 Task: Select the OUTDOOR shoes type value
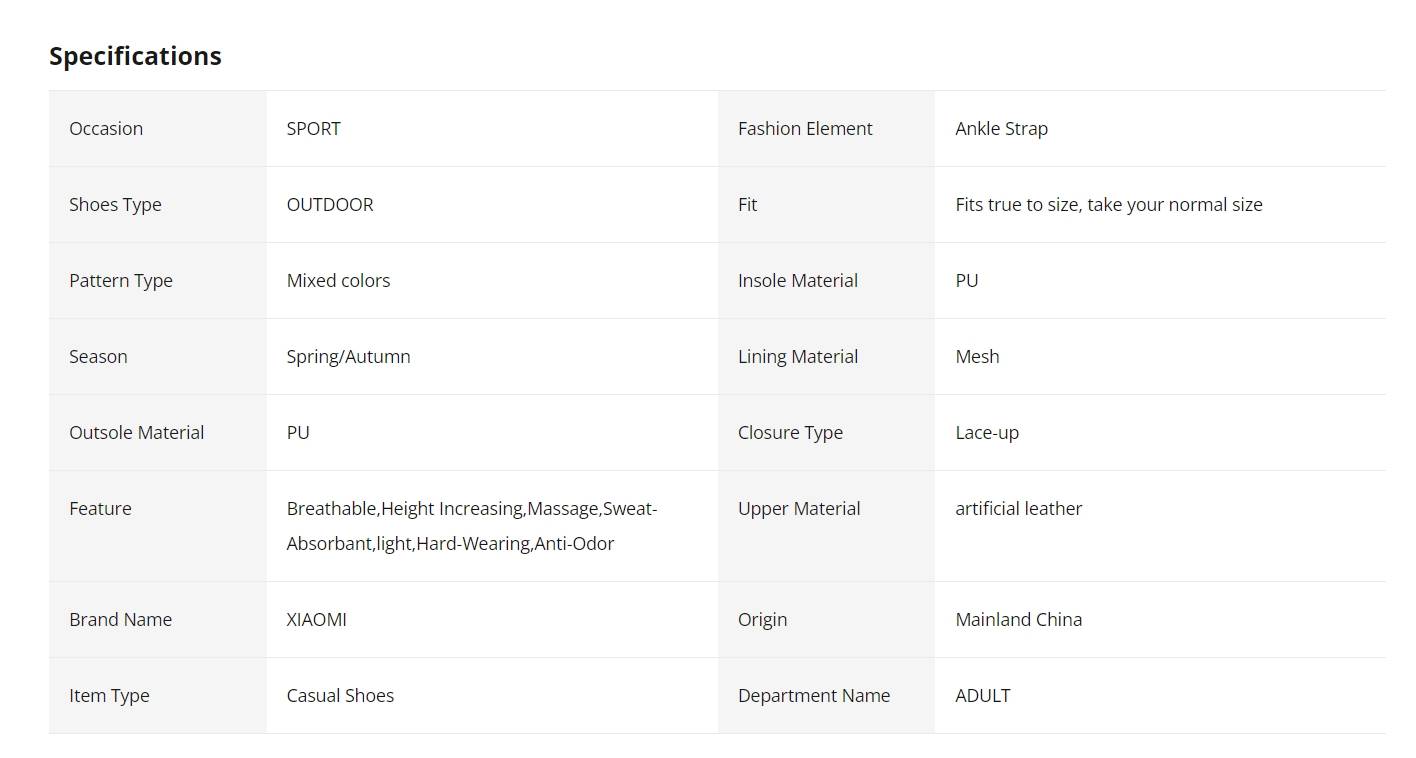[x=330, y=205]
